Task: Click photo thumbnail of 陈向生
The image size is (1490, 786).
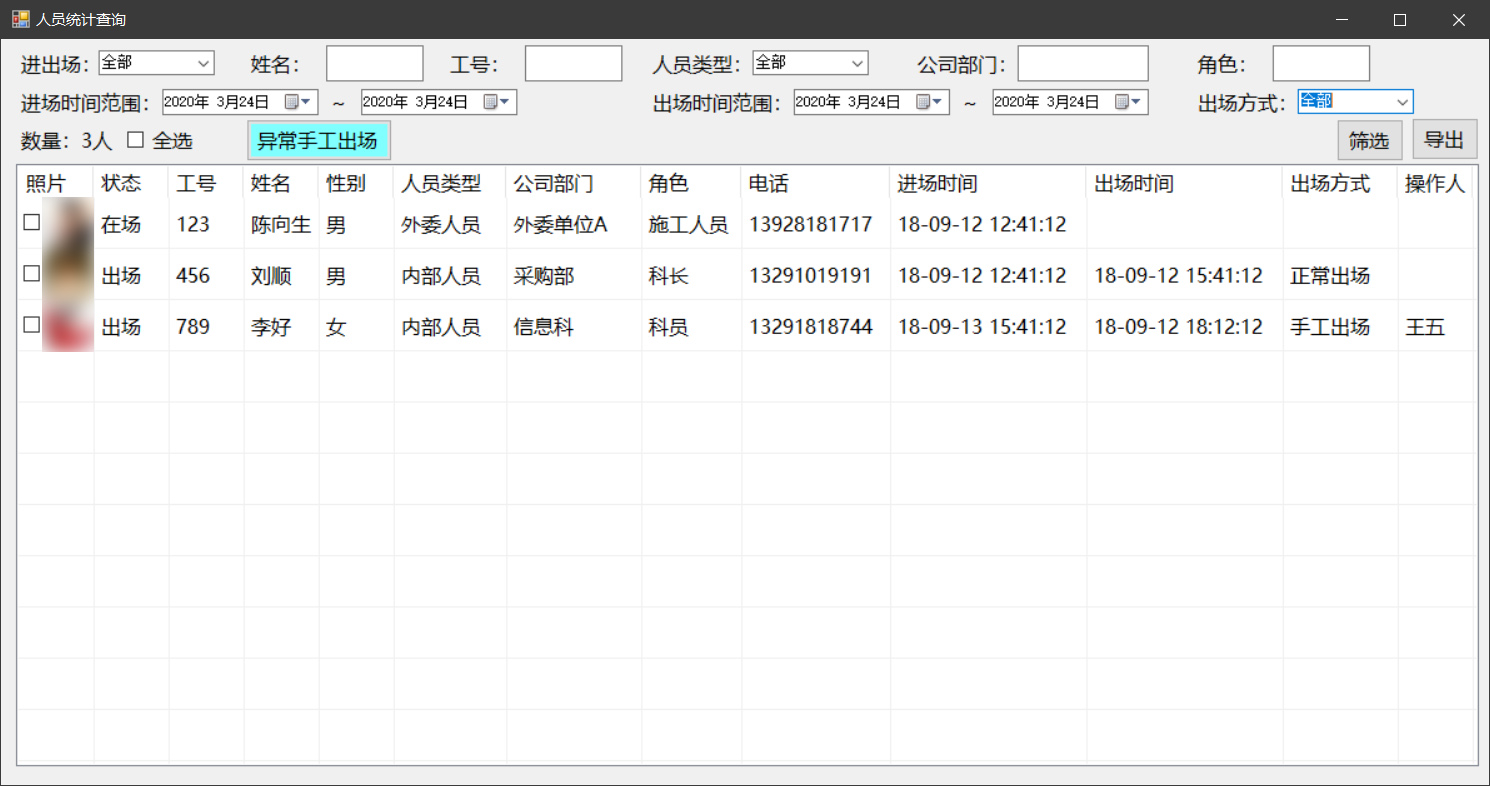Action: pos(68,223)
